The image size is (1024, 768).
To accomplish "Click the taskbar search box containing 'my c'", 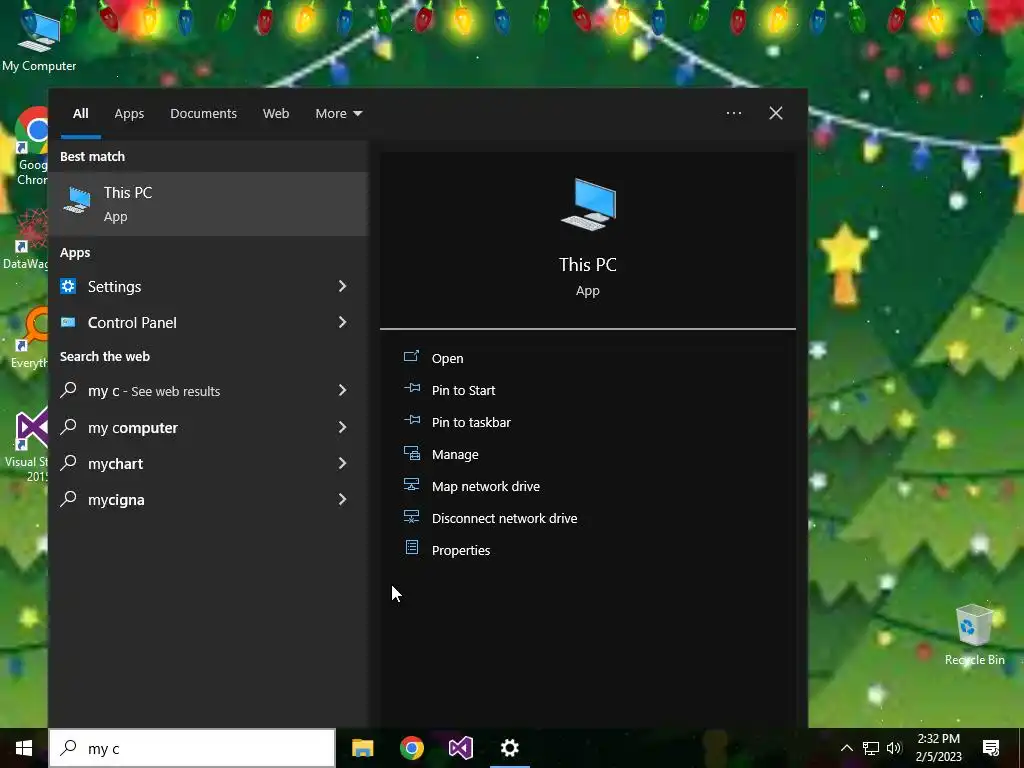I will point(192,748).
